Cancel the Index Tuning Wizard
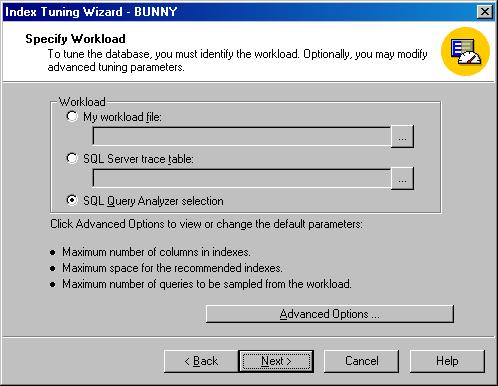 point(362,361)
